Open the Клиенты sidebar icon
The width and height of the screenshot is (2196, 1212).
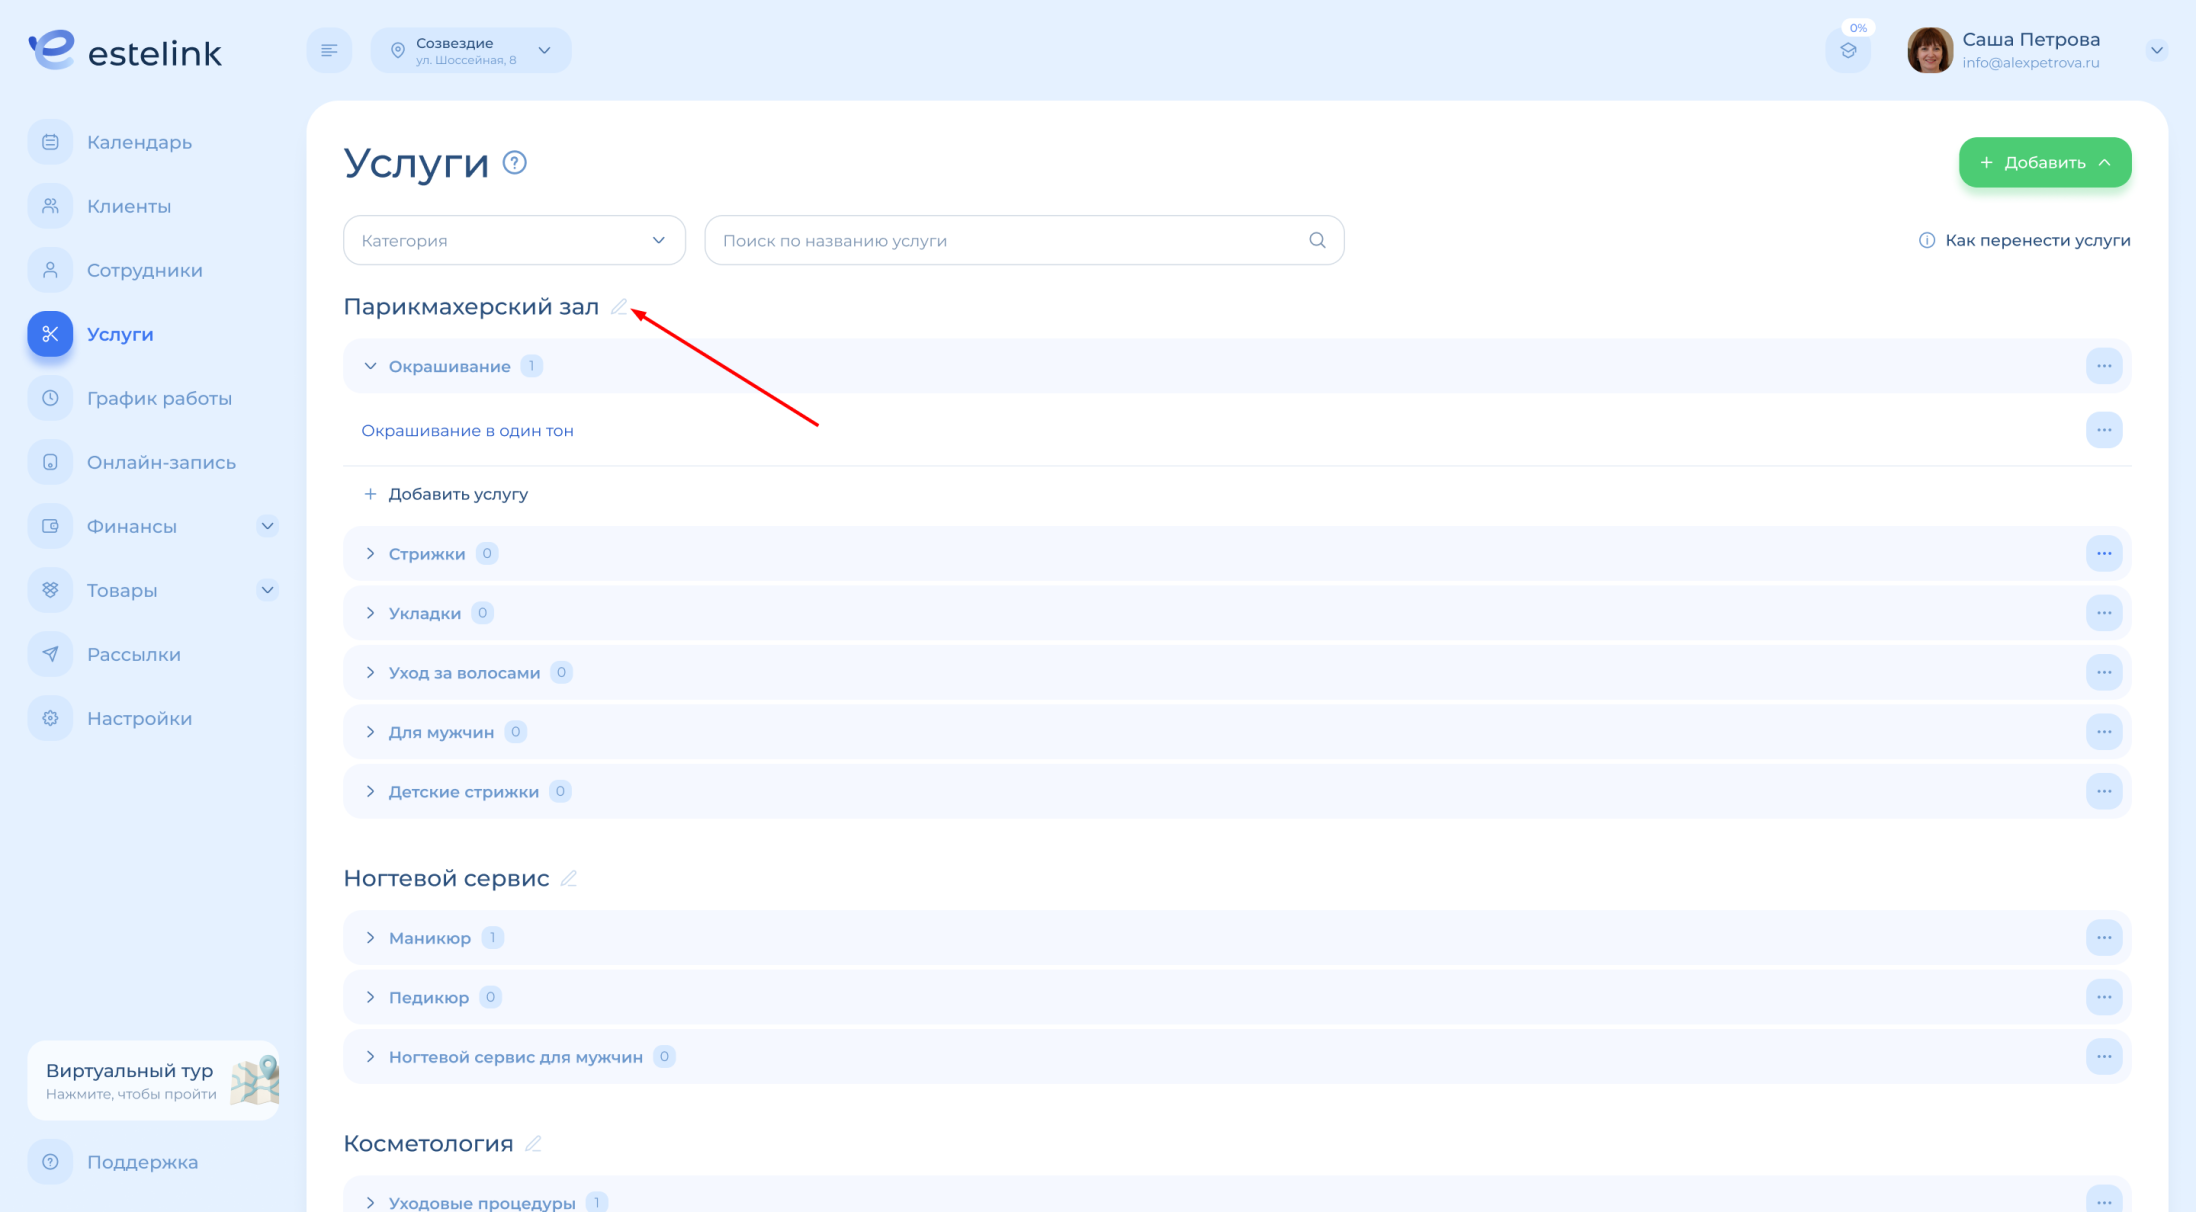(50, 206)
